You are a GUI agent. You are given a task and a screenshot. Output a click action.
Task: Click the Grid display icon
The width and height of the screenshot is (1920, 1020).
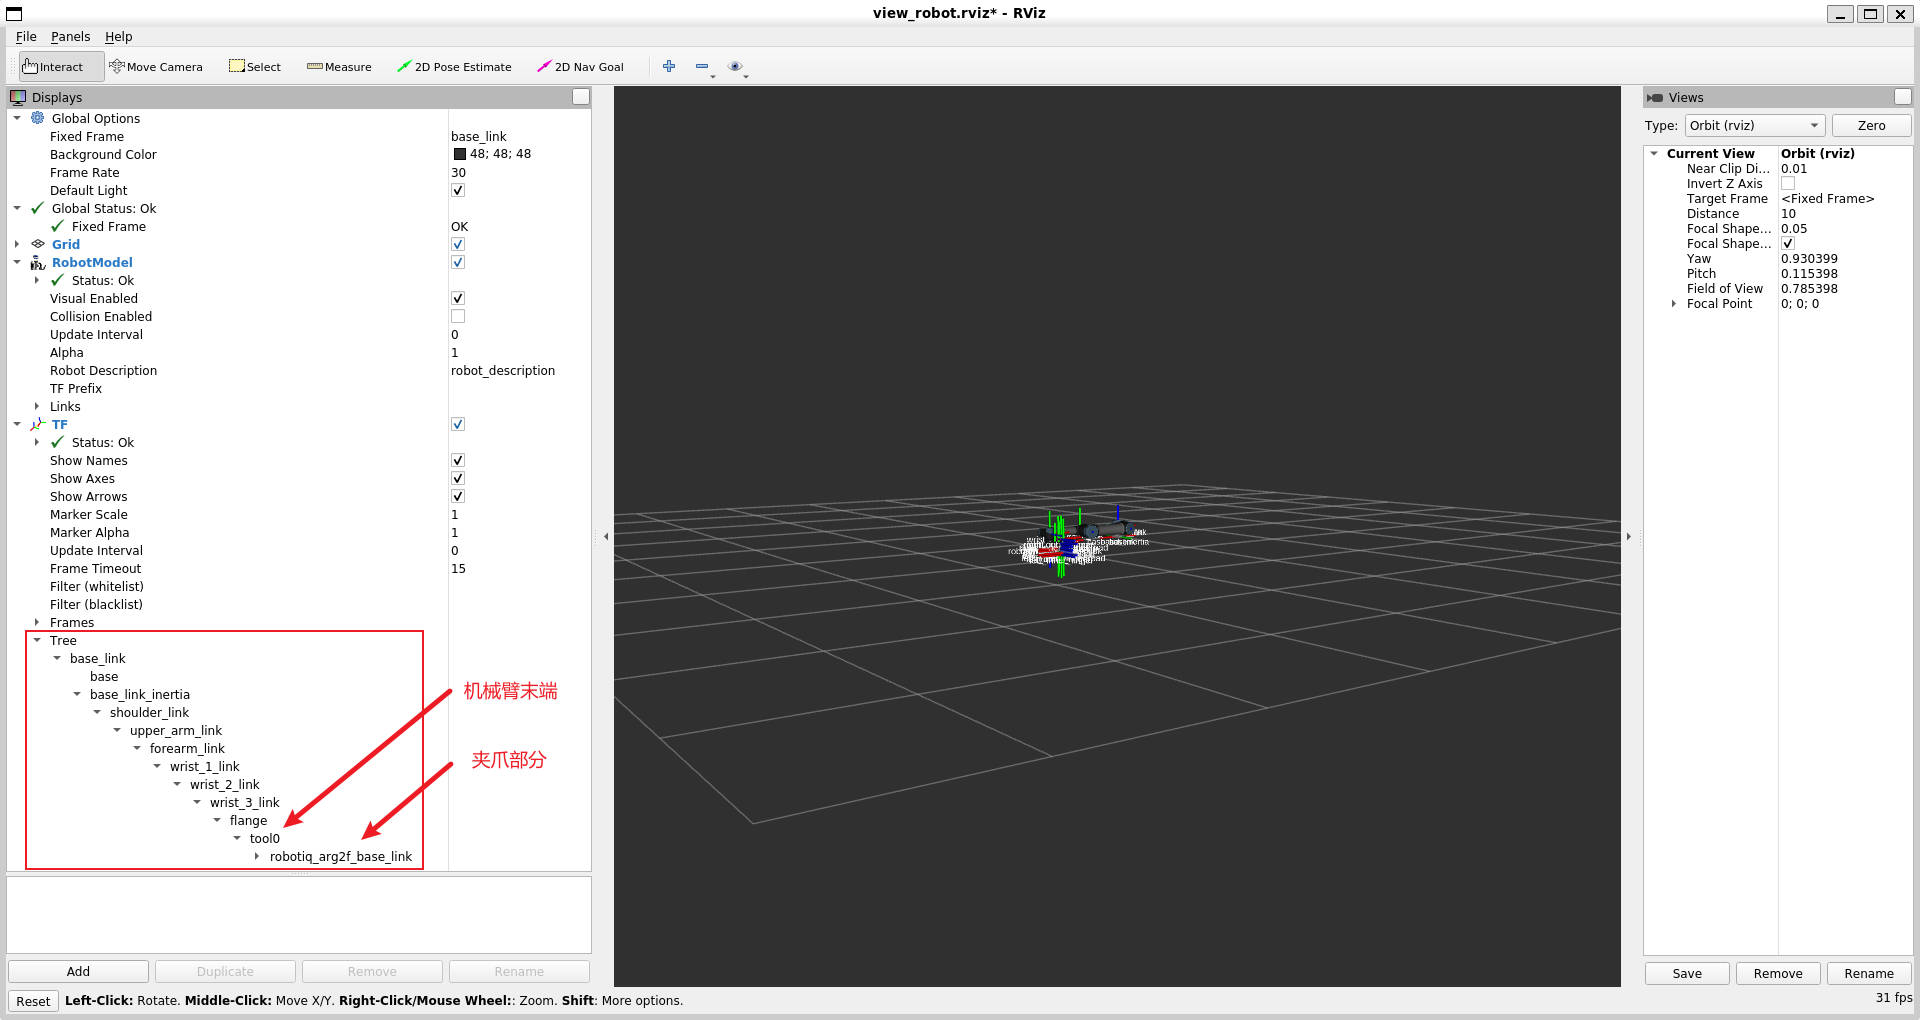pyautogui.click(x=38, y=244)
